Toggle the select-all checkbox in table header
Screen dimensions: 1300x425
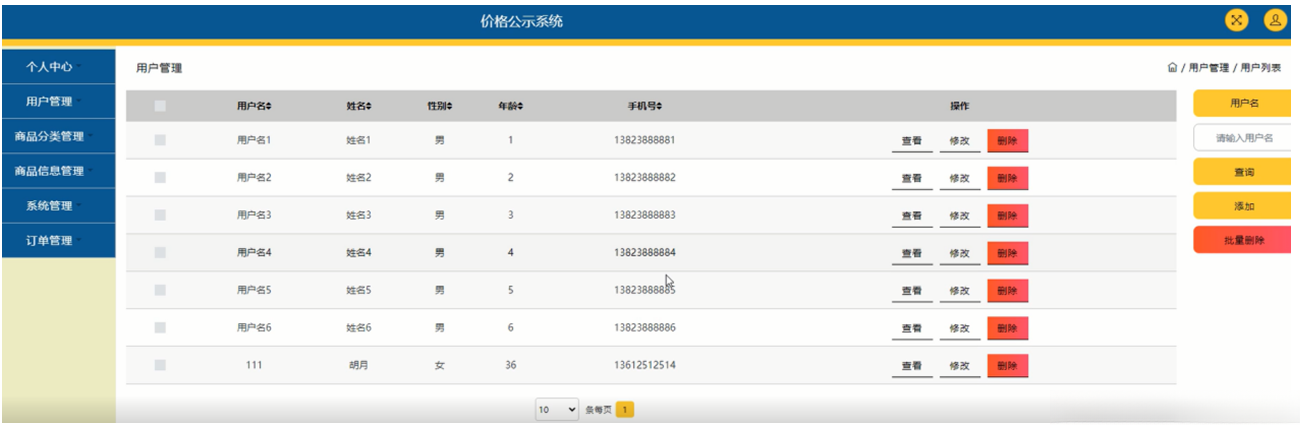tap(160, 106)
